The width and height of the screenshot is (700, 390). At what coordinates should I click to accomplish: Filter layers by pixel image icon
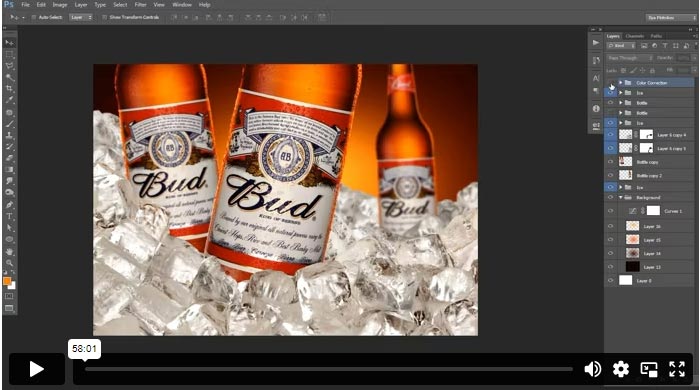pyautogui.click(x=644, y=46)
